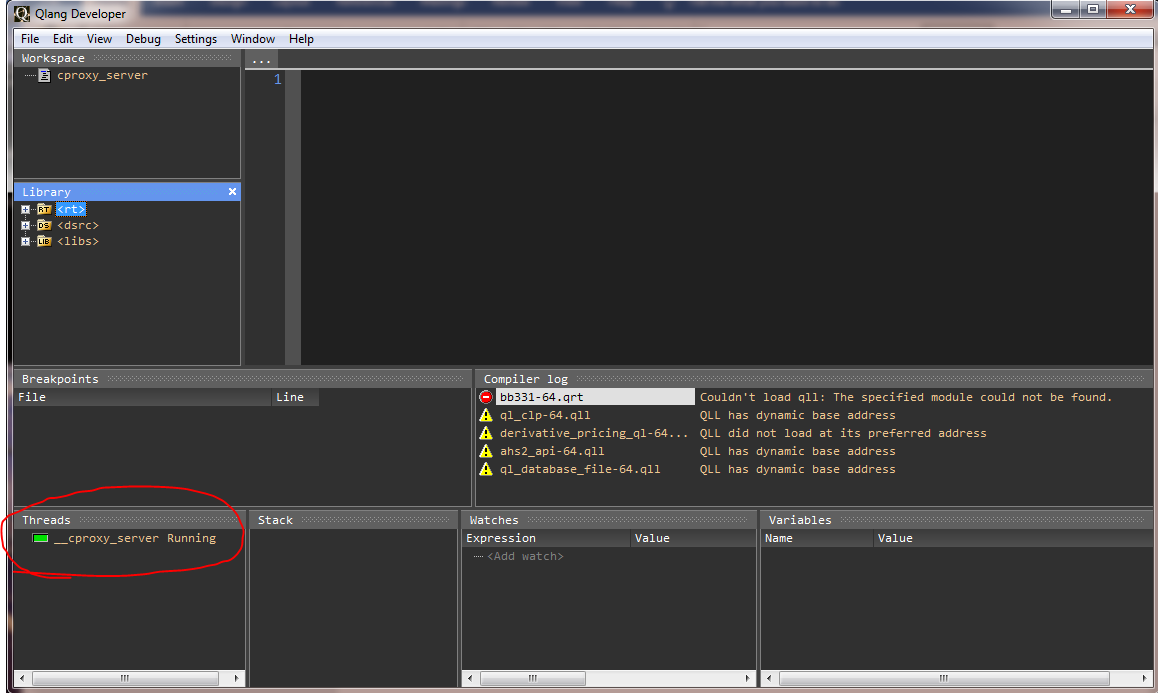Click the RT folder icon
Viewport: 1158px width, 693px height.
(x=44, y=209)
